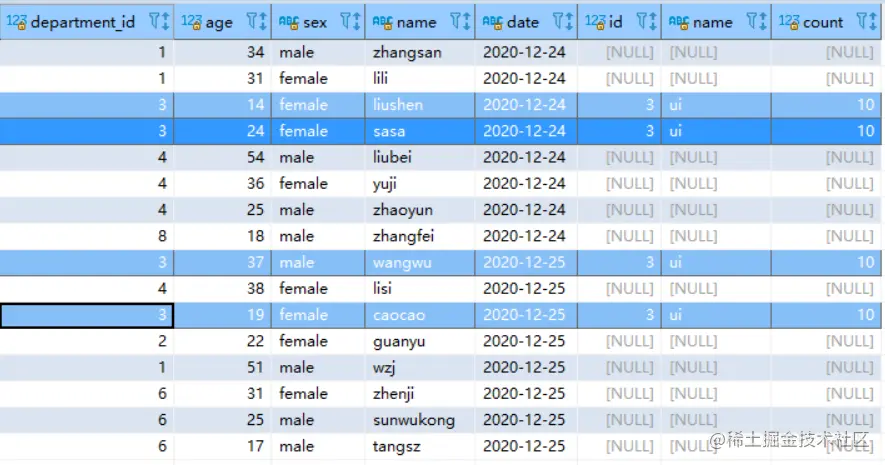Select age value 54 in liubei row
885x465 pixels.
tap(222, 157)
